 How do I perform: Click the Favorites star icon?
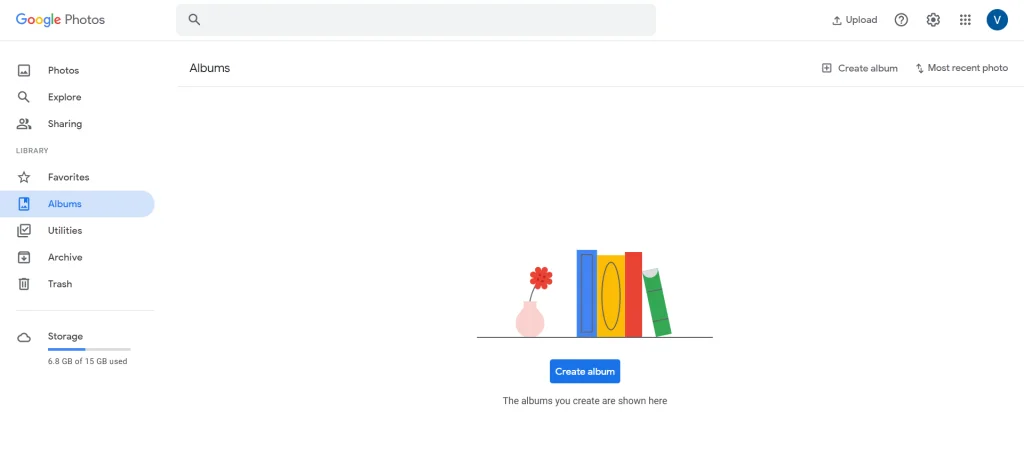pos(24,177)
